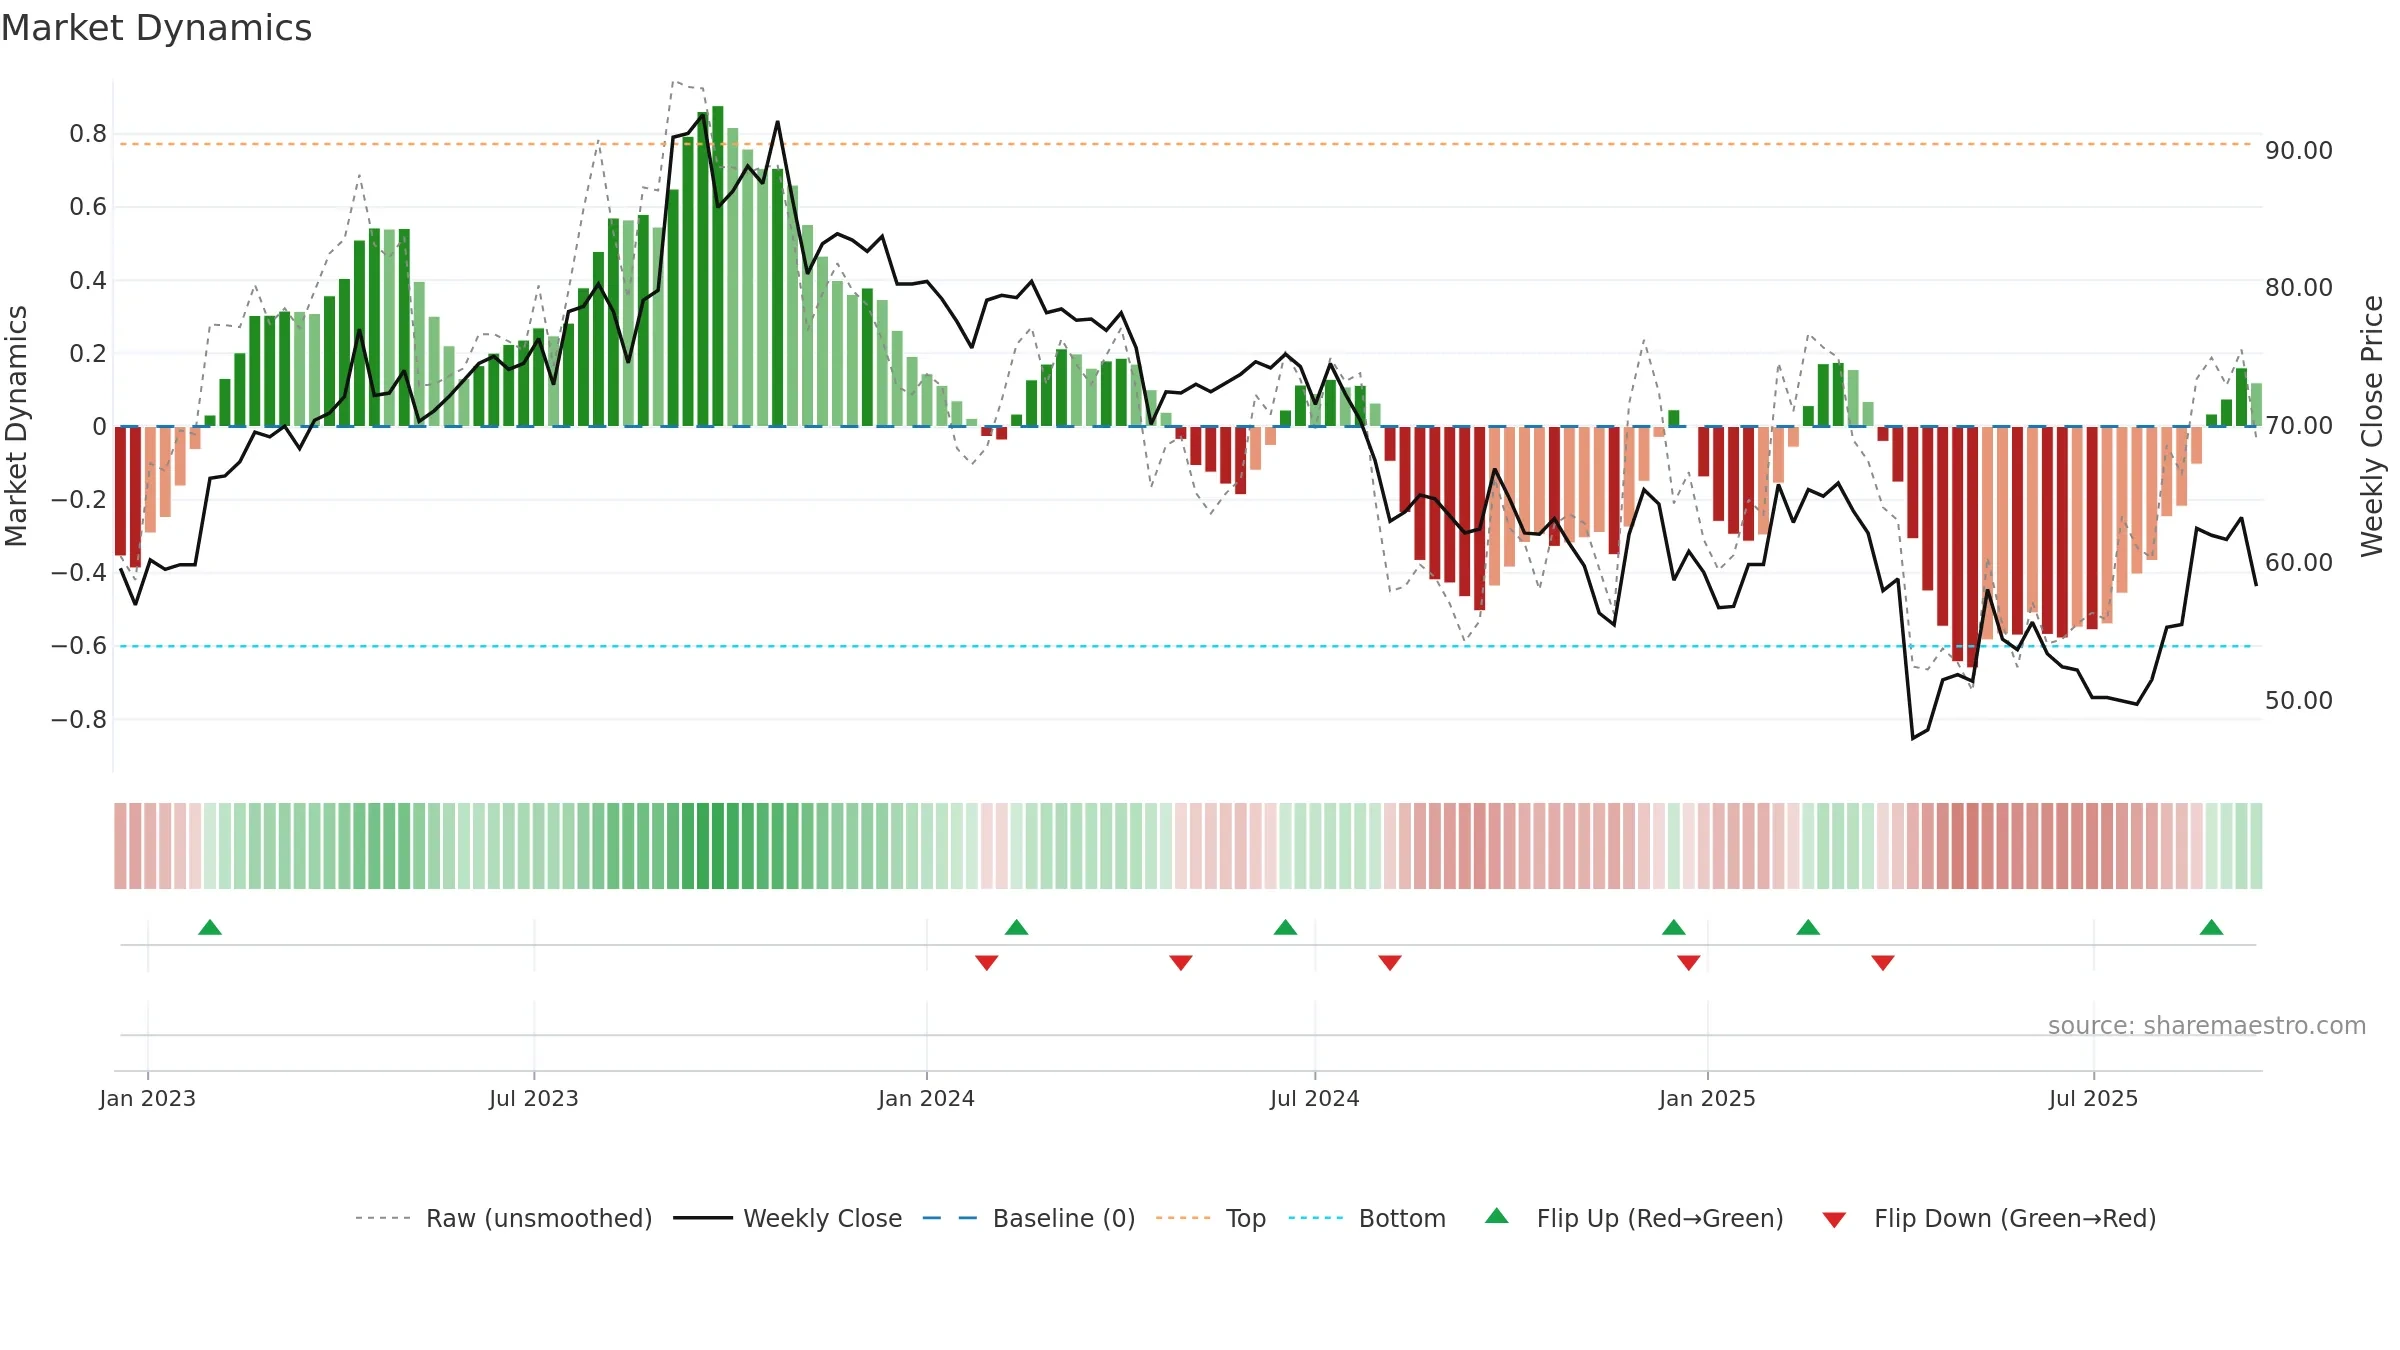Click the 60.00 price tick on the right axis
This screenshot has height=1350, width=2400.
click(2299, 563)
